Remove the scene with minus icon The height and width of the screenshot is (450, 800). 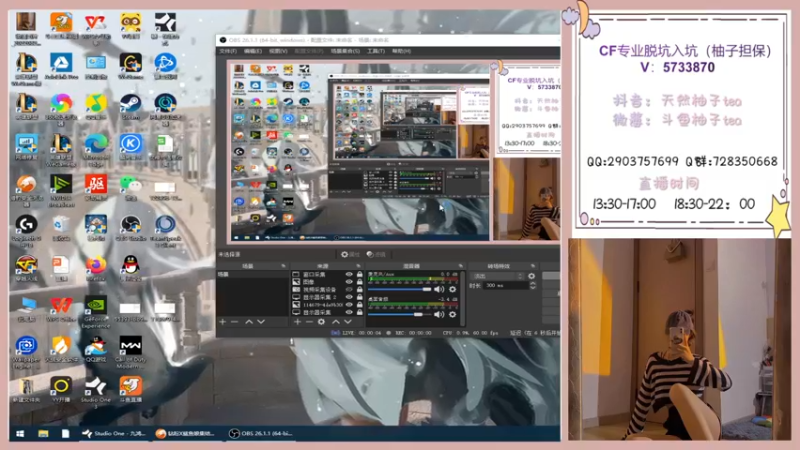[x=234, y=322]
